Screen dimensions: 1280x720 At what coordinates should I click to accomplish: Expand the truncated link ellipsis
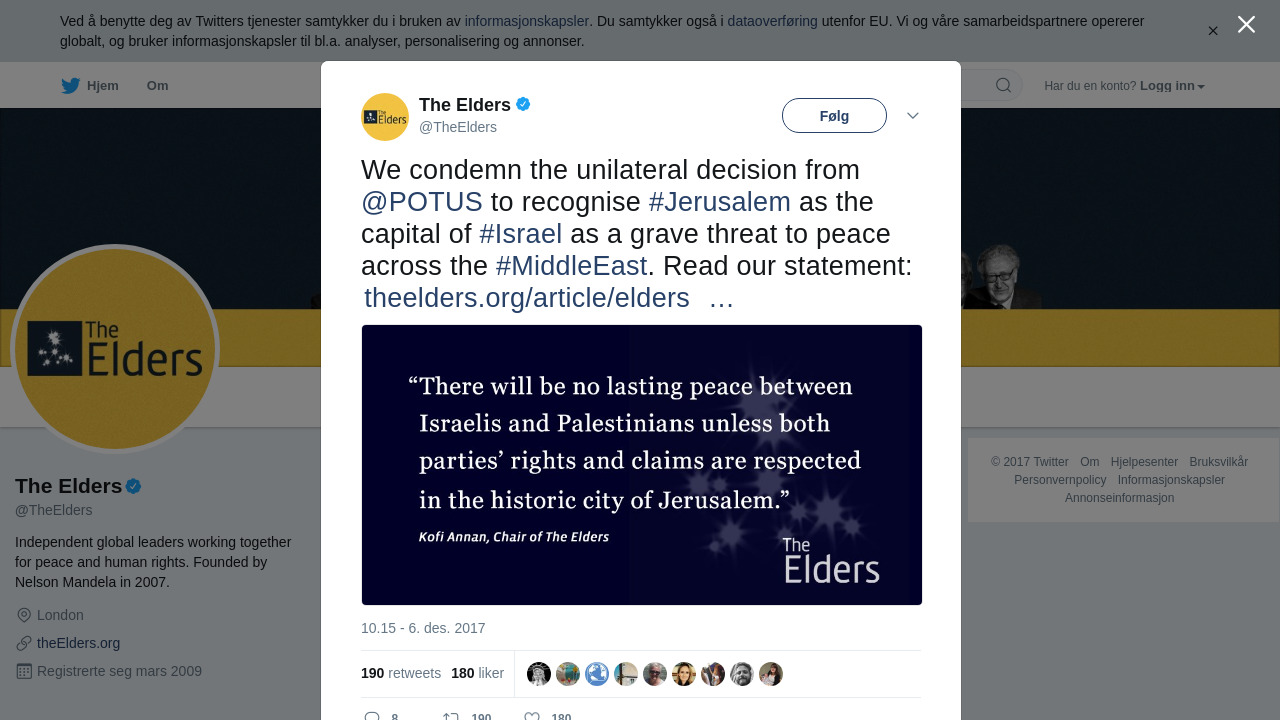[x=721, y=298]
